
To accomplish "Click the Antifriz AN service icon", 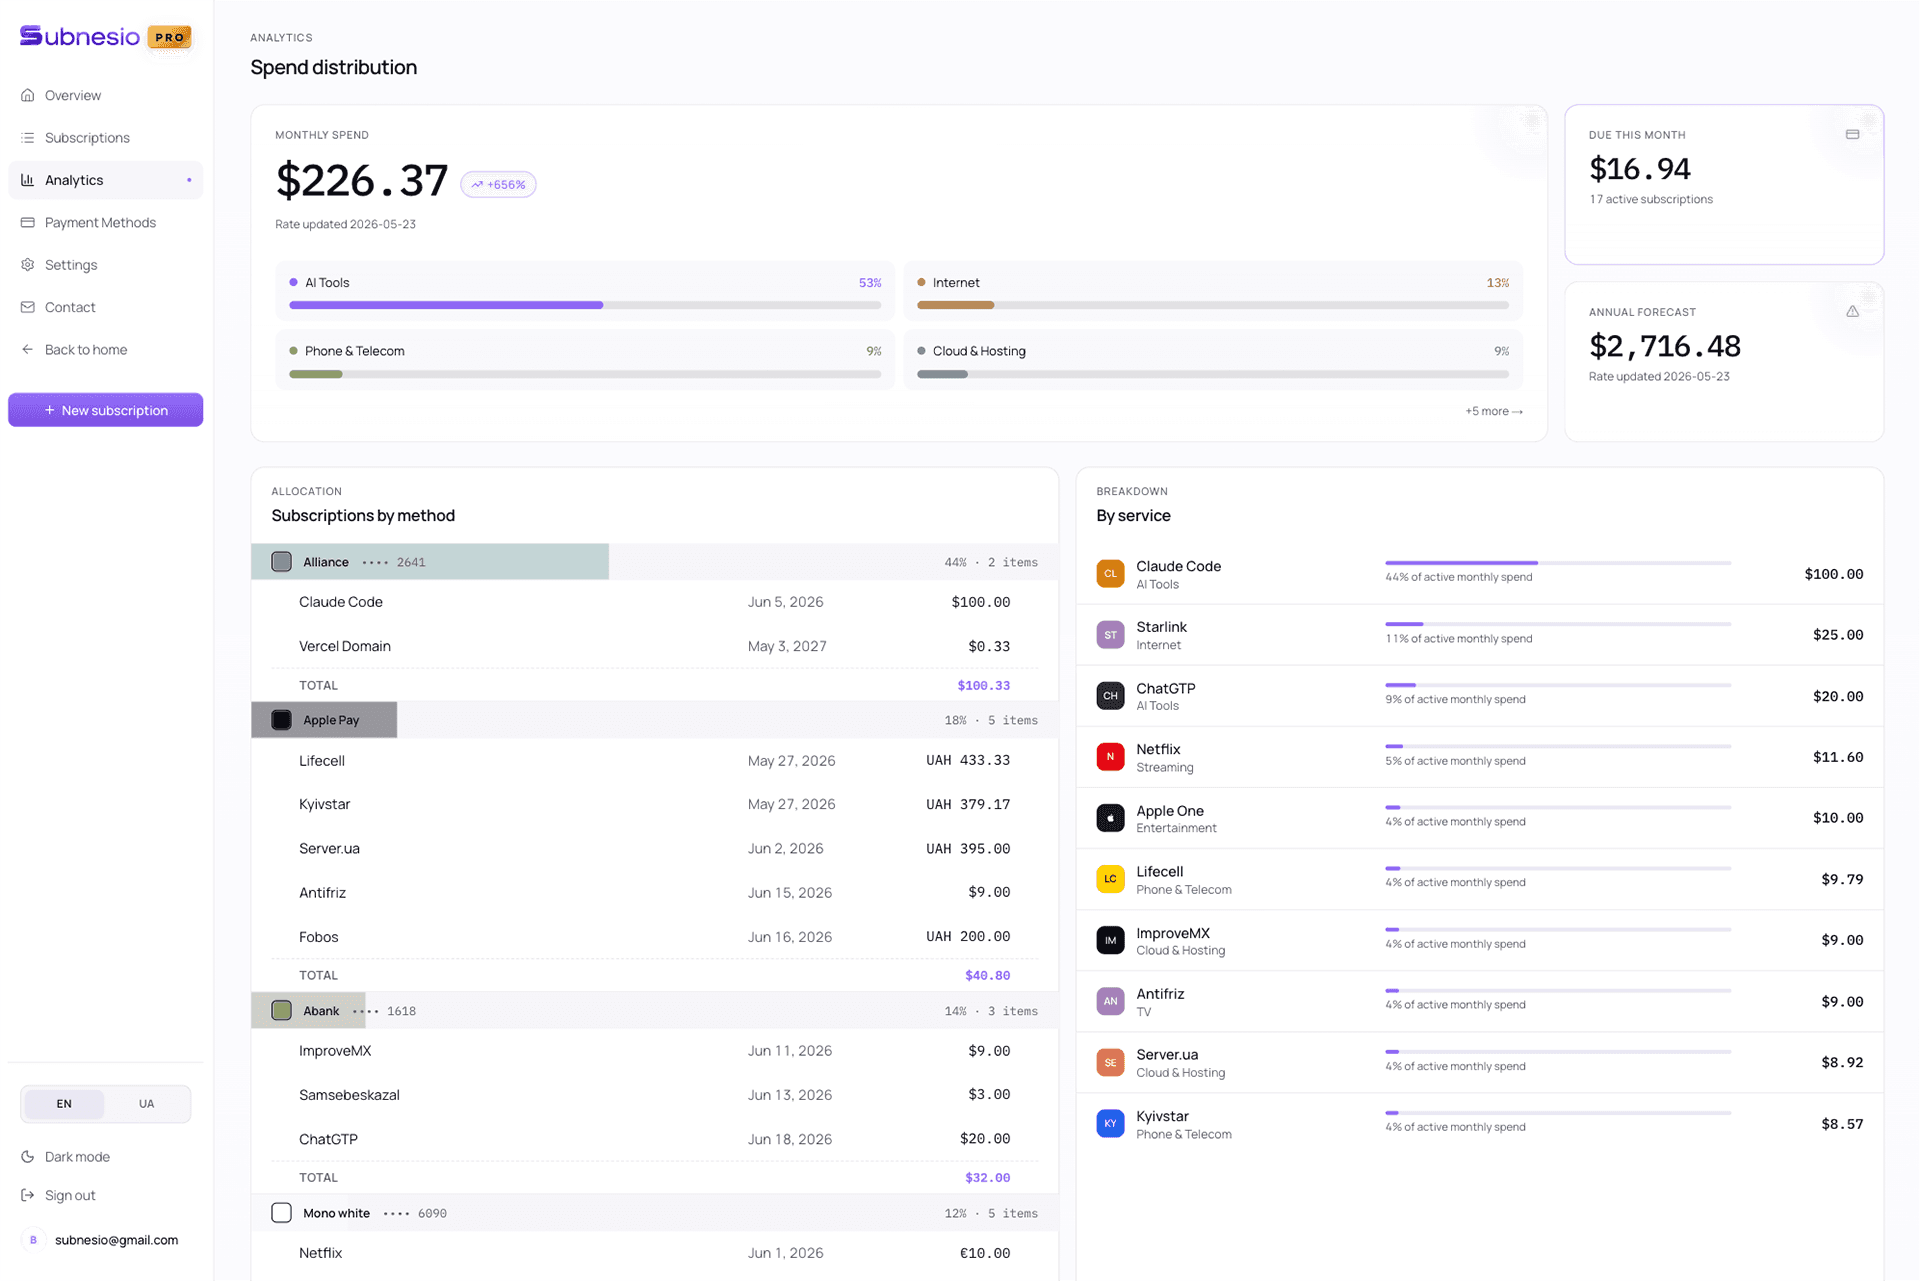I will 1110,1001.
